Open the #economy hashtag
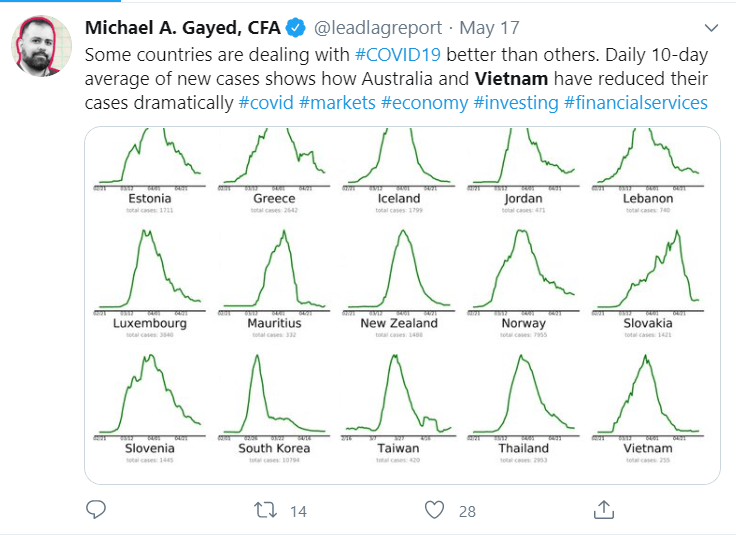This screenshot has height=535, width=736. (x=424, y=103)
